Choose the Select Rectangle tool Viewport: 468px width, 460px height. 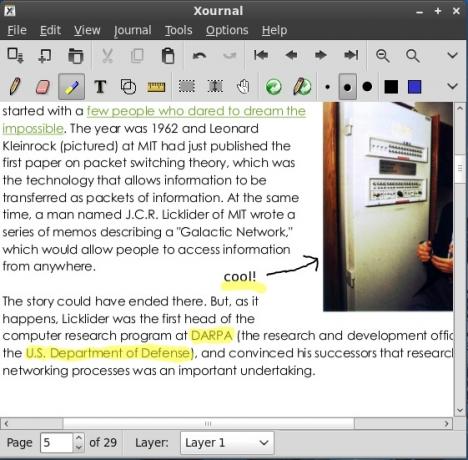[187, 87]
